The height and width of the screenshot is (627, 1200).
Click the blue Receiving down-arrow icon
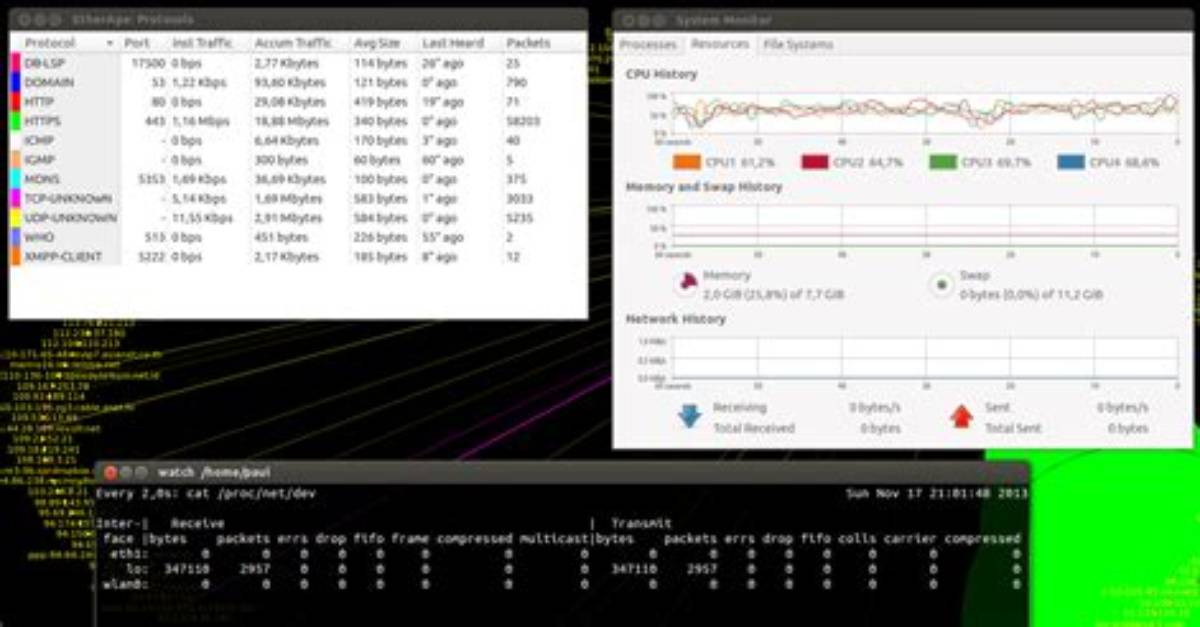pyautogui.click(x=690, y=417)
